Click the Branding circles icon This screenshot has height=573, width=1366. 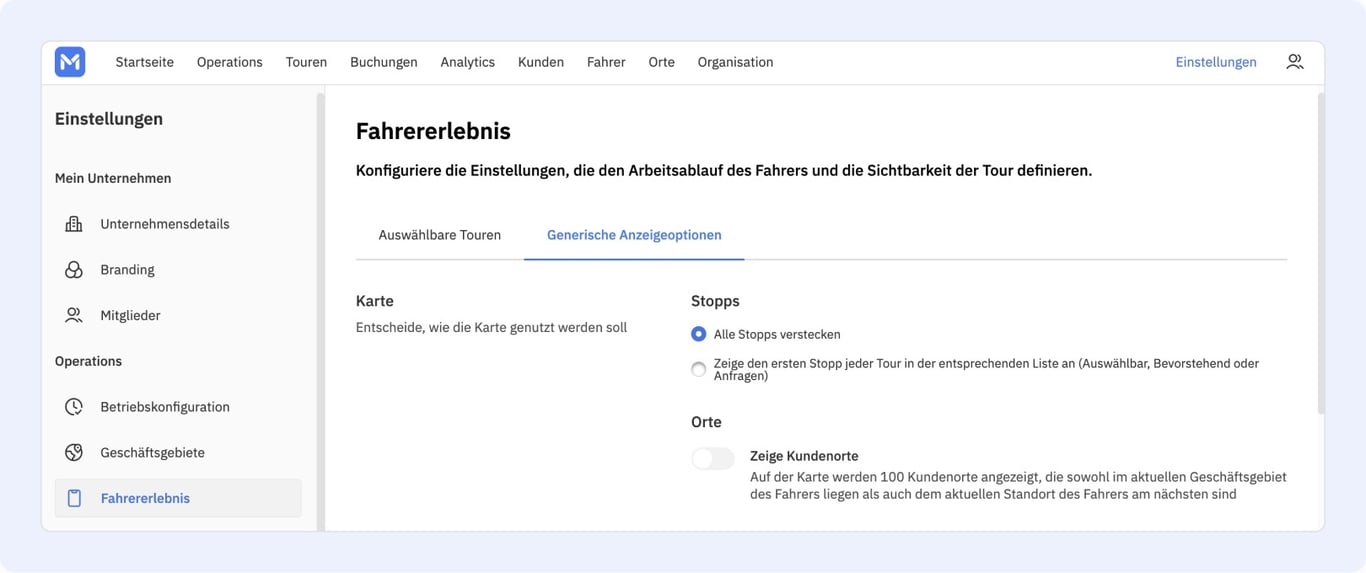click(74, 270)
